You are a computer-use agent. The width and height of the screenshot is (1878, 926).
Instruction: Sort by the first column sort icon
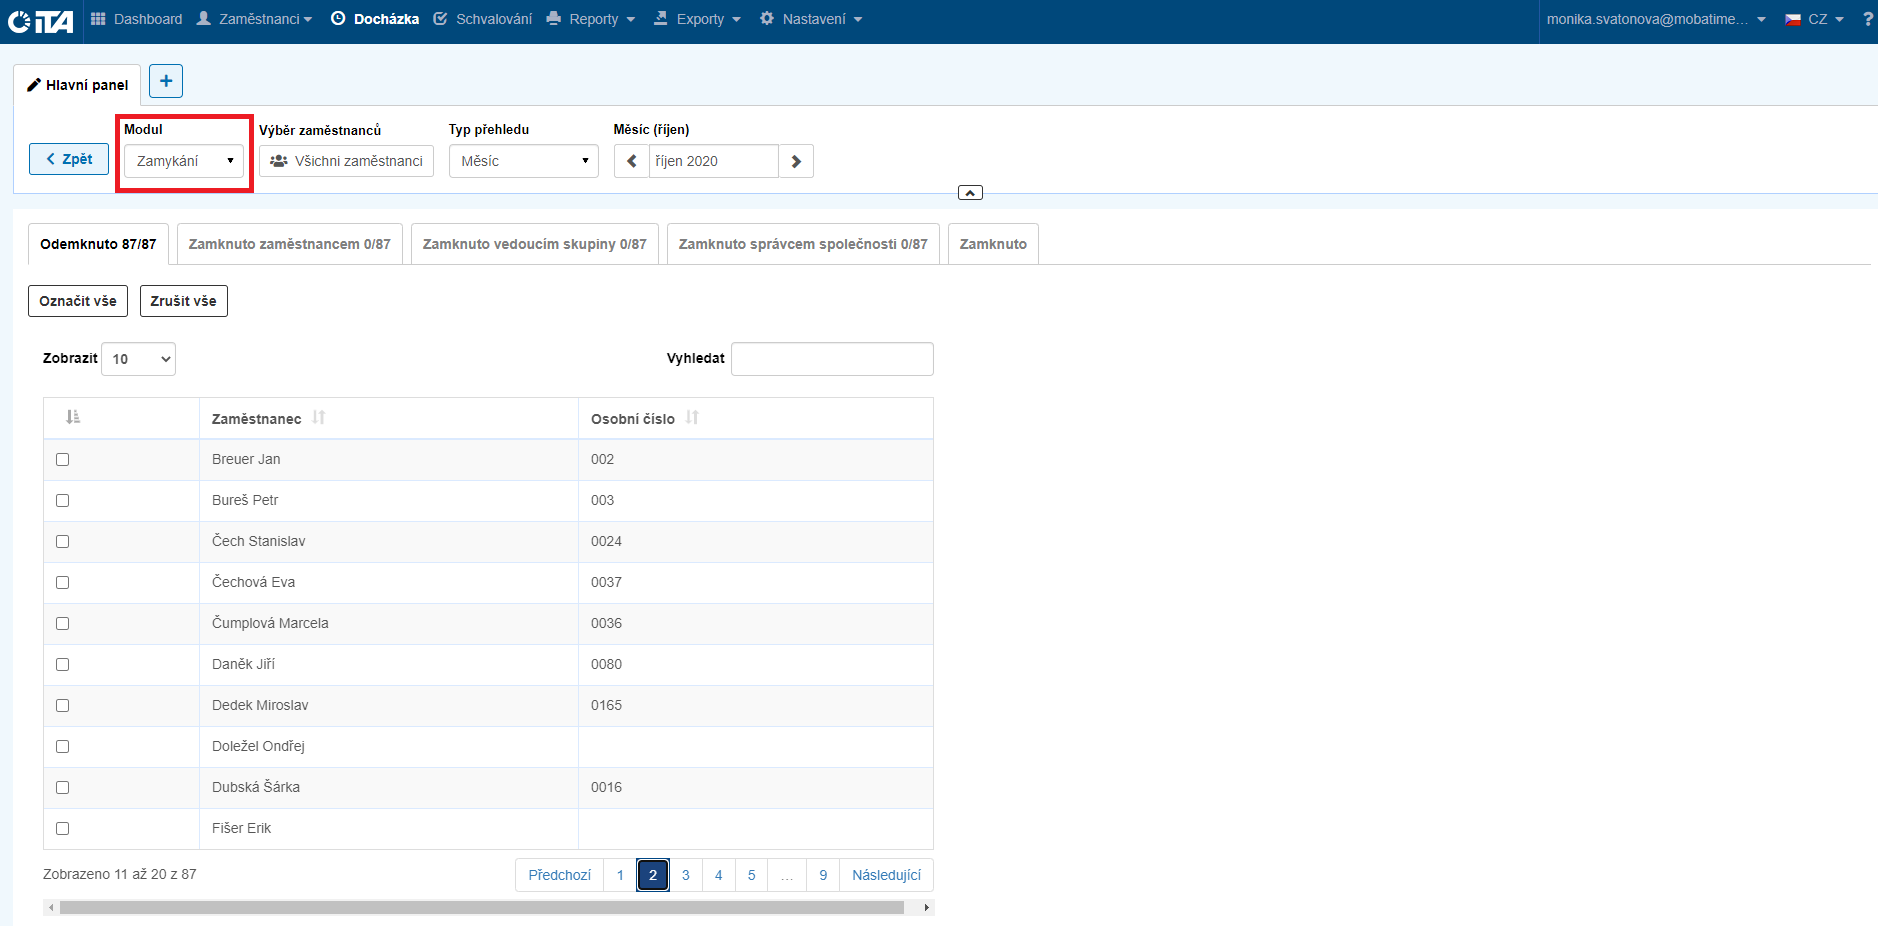(x=73, y=418)
